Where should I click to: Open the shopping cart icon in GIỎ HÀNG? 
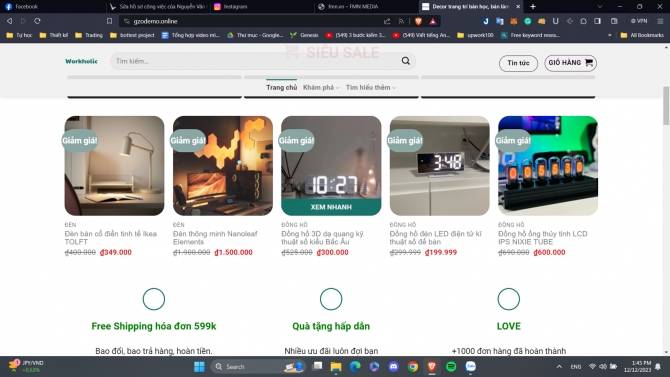[589, 63]
